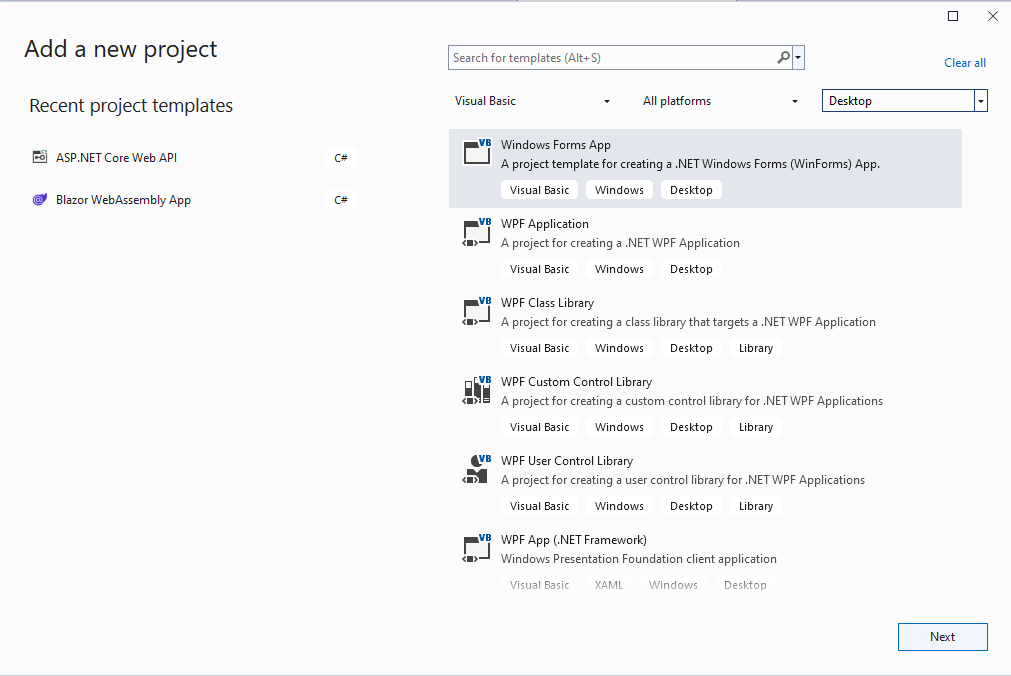This screenshot has width=1011, height=676.
Task: Open the All platforms dropdown
Action: point(795,101)
